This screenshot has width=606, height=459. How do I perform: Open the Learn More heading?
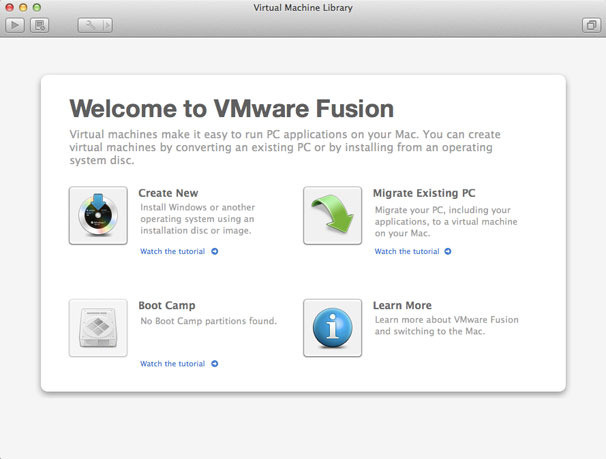pos(402,305)
